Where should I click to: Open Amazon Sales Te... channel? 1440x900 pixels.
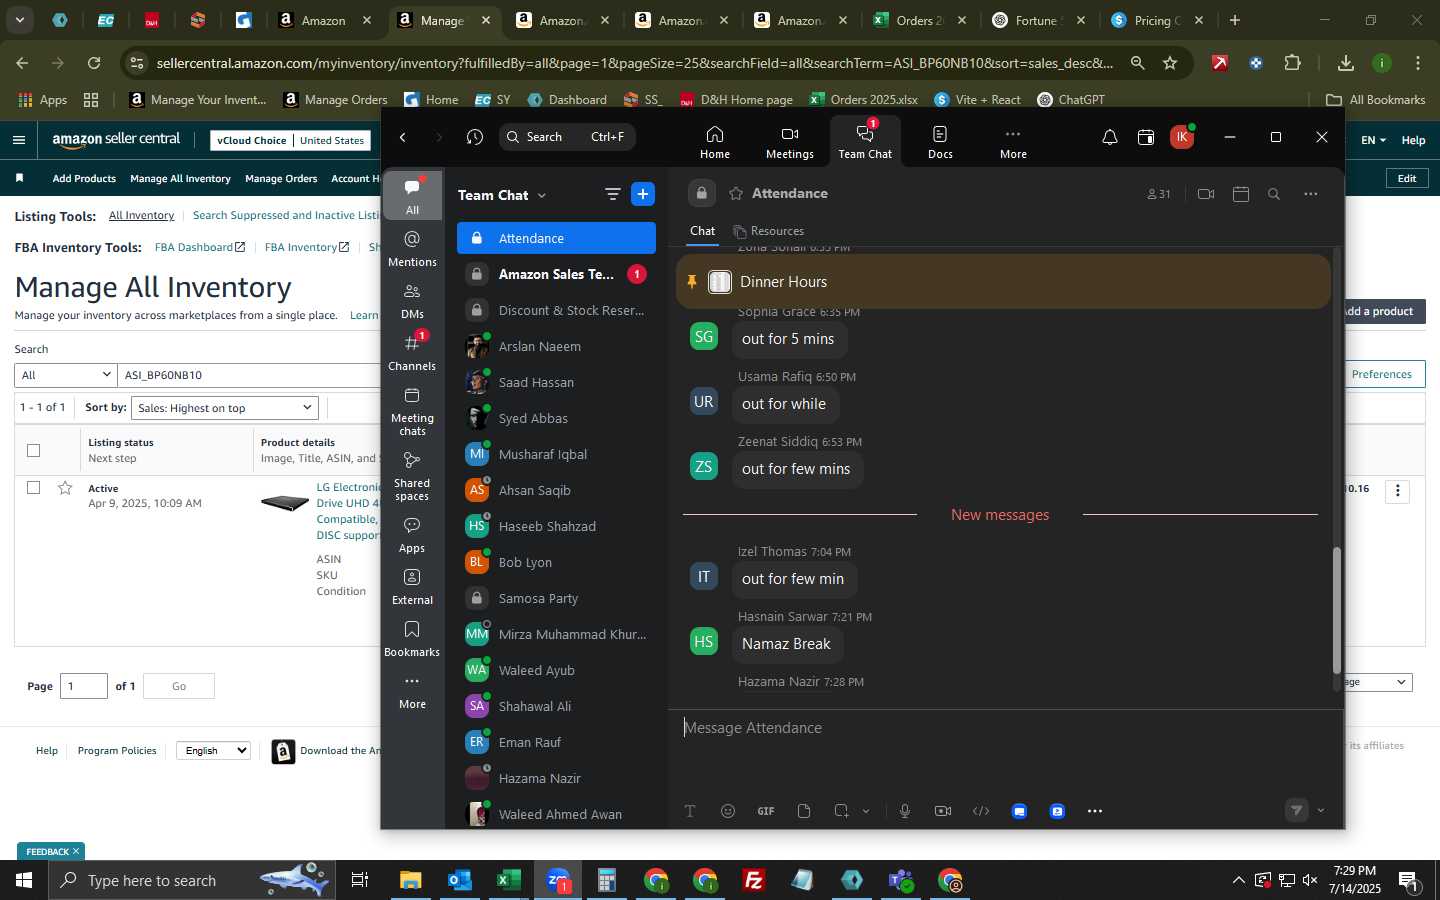pos(556,274)
